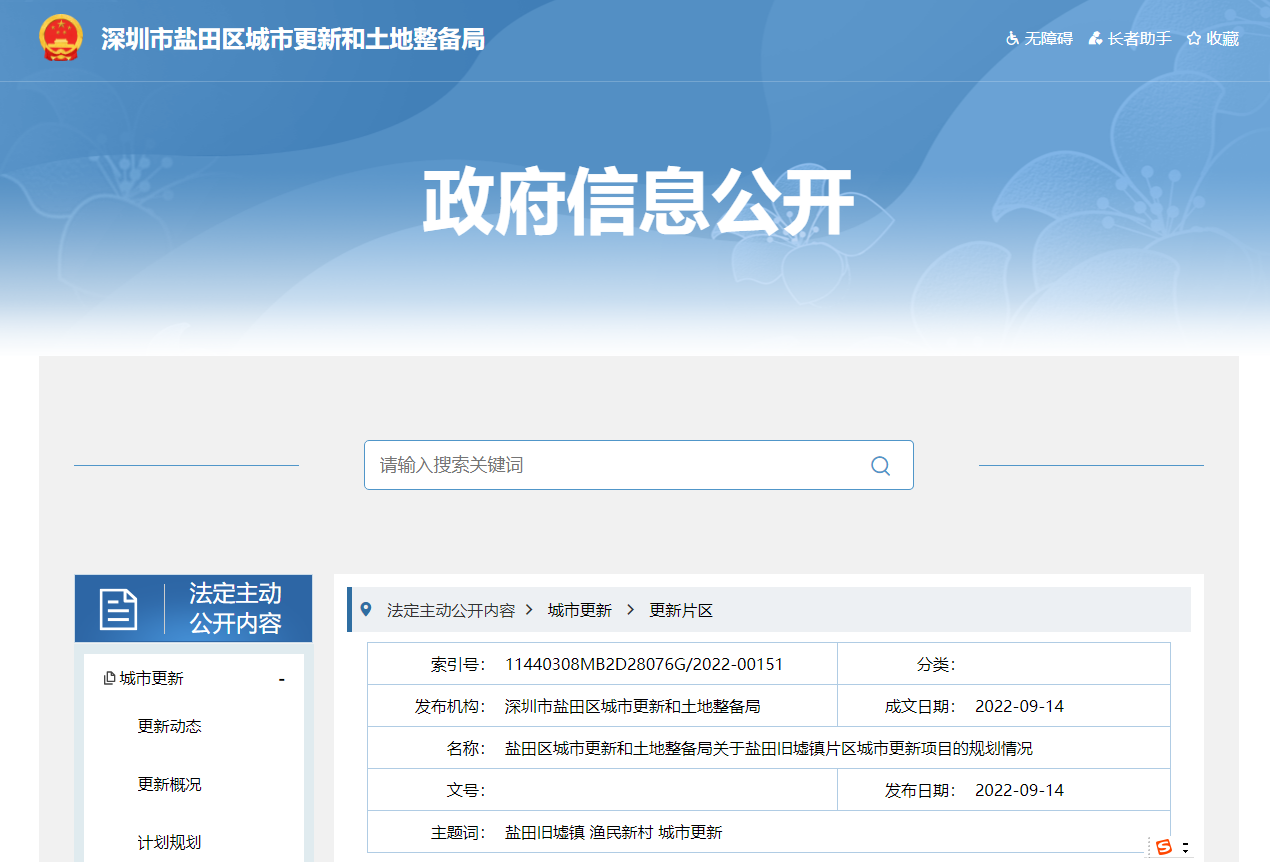
Task: Click the wheelchair accessibility icon
Action: tap(1012, 39)
